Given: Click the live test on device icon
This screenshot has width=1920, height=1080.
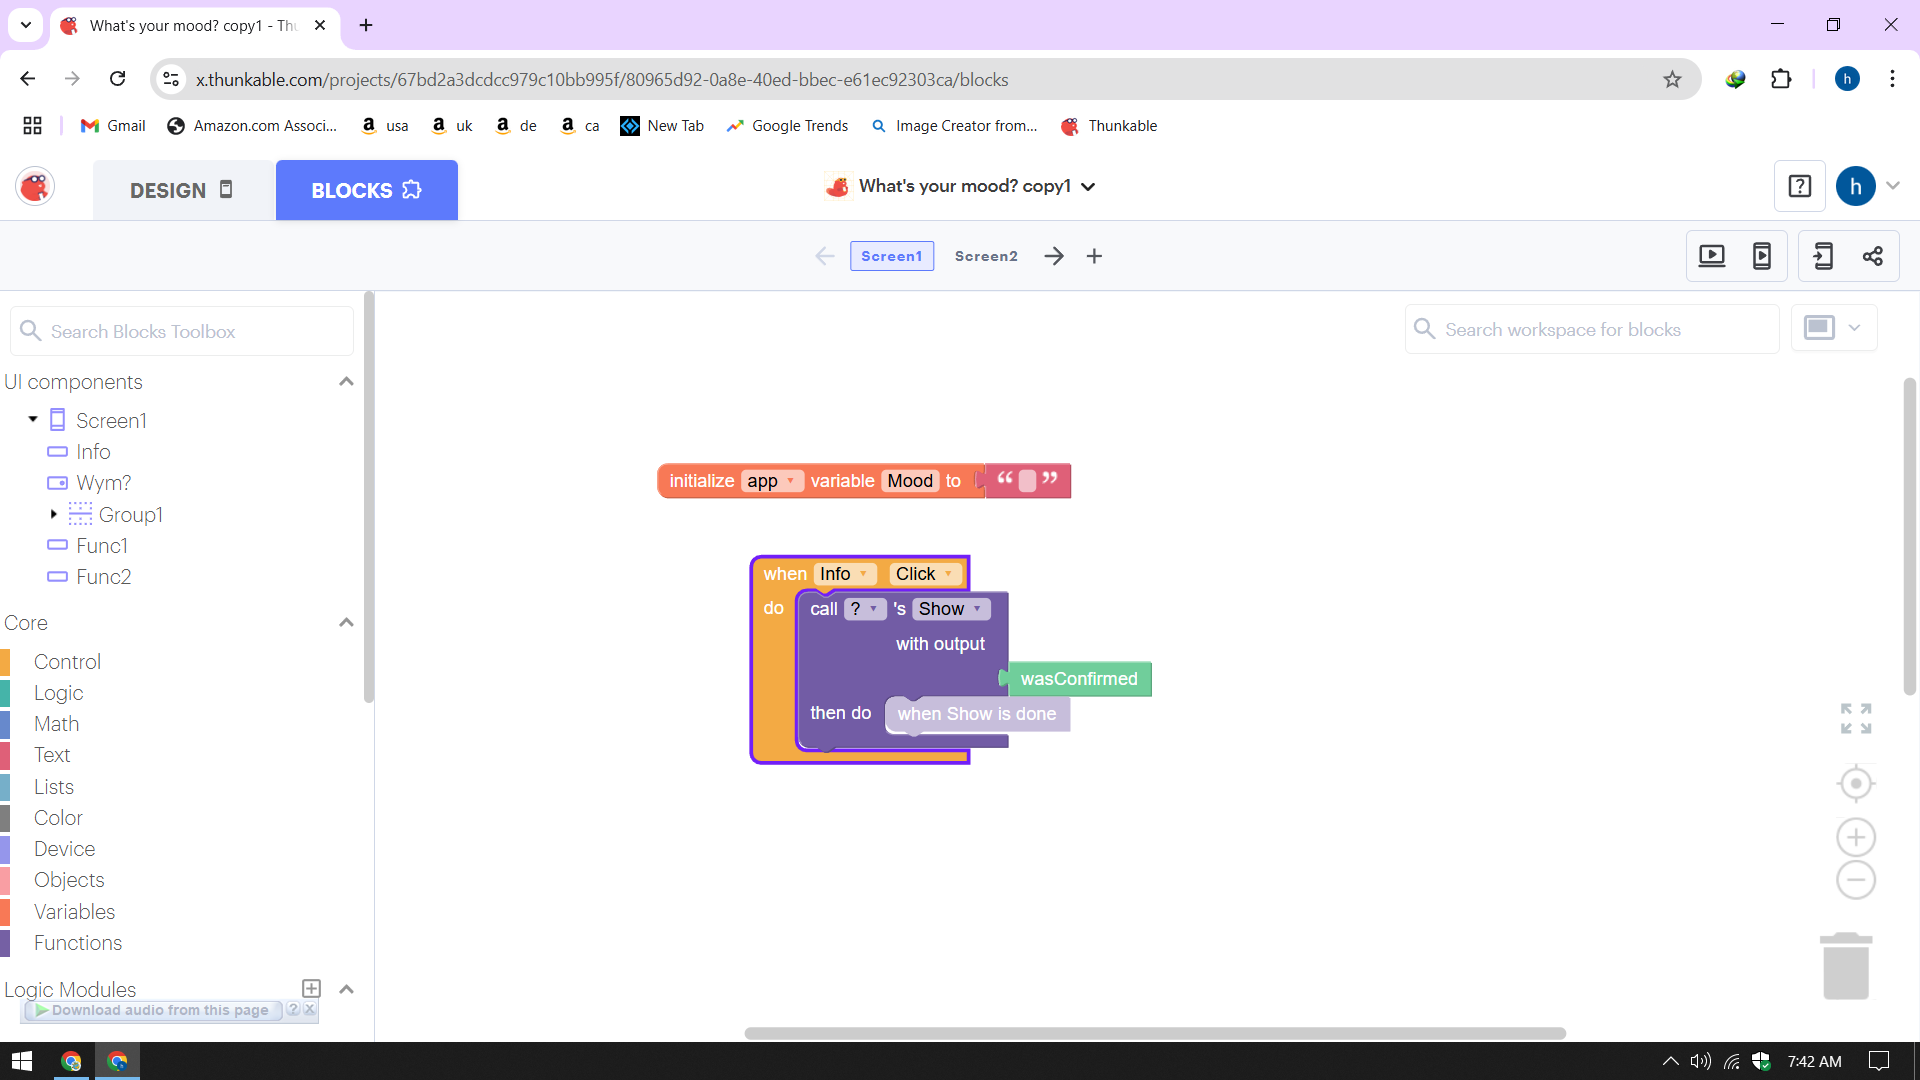Looking at the screenshot, I should (1762, 256).
